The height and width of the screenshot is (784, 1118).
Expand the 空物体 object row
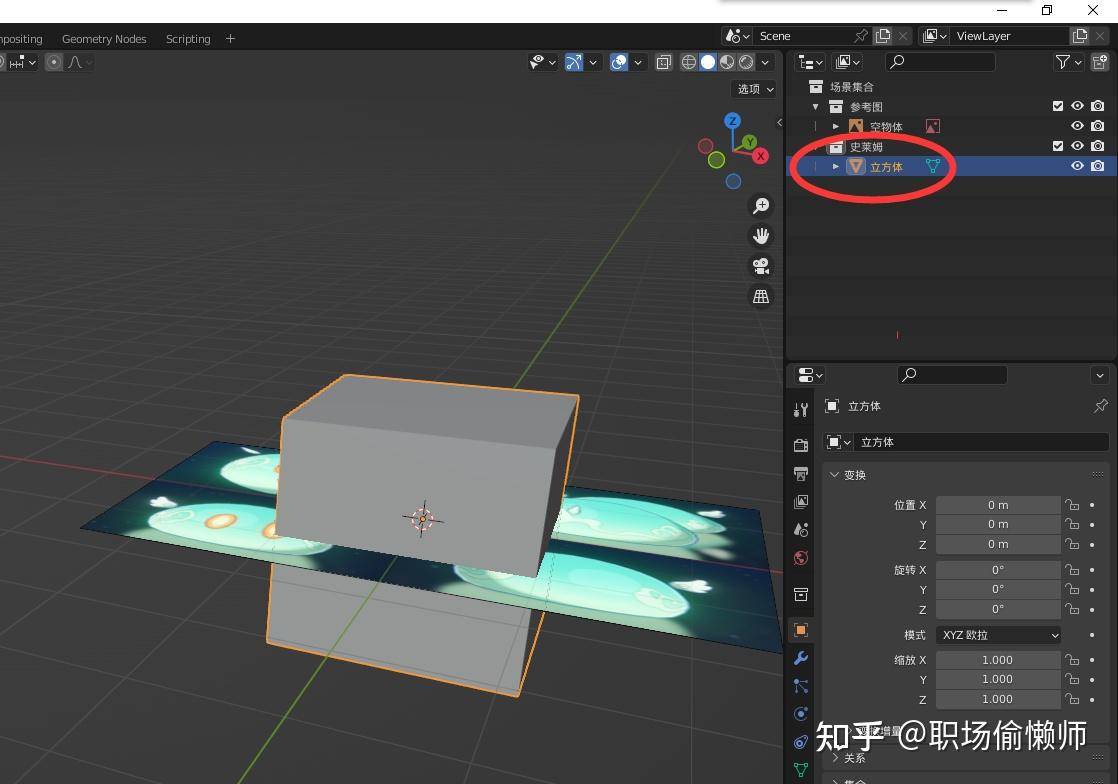[x=836, y=127]
